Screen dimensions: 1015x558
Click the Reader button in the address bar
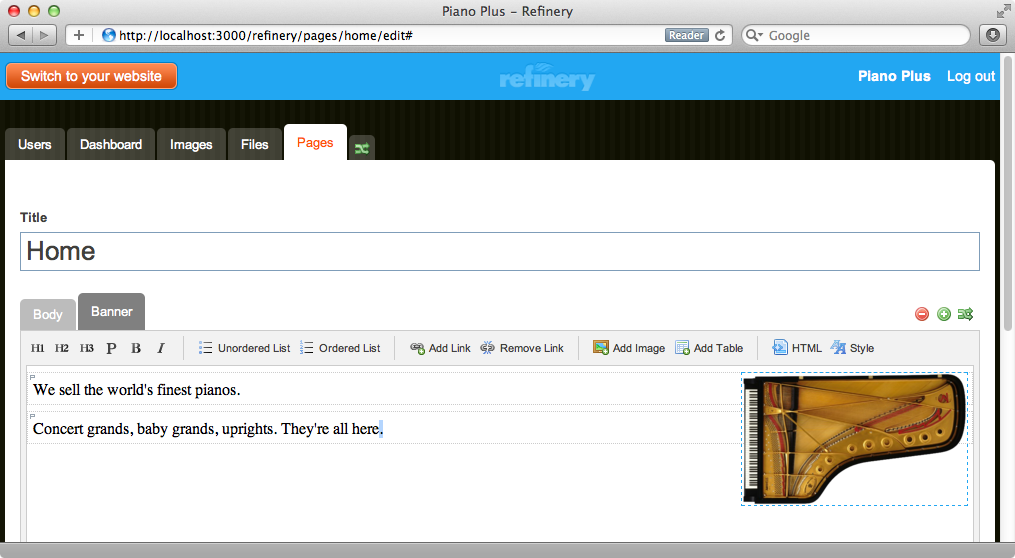pos(687,36)
